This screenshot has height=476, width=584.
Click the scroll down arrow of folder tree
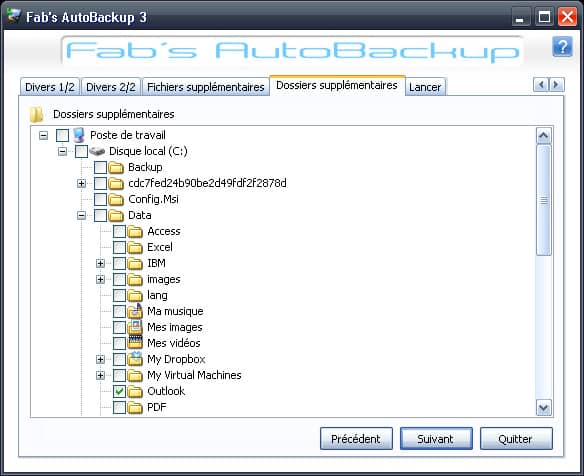coord(544,408)
